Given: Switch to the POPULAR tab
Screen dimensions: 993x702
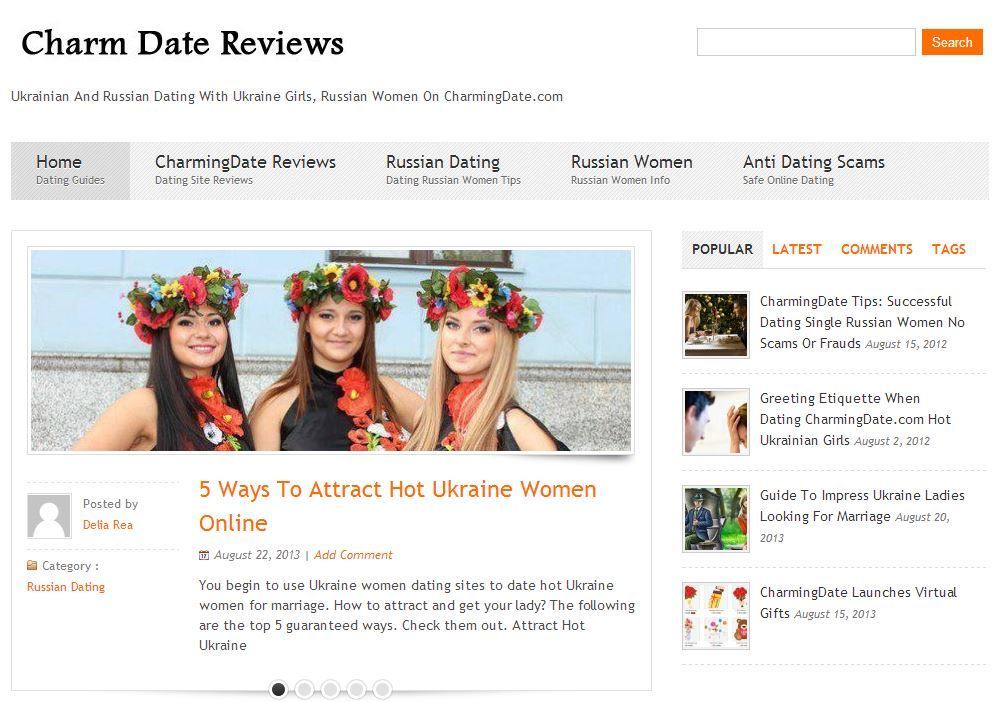Looking at the screenshot, I should coord(722,250).
